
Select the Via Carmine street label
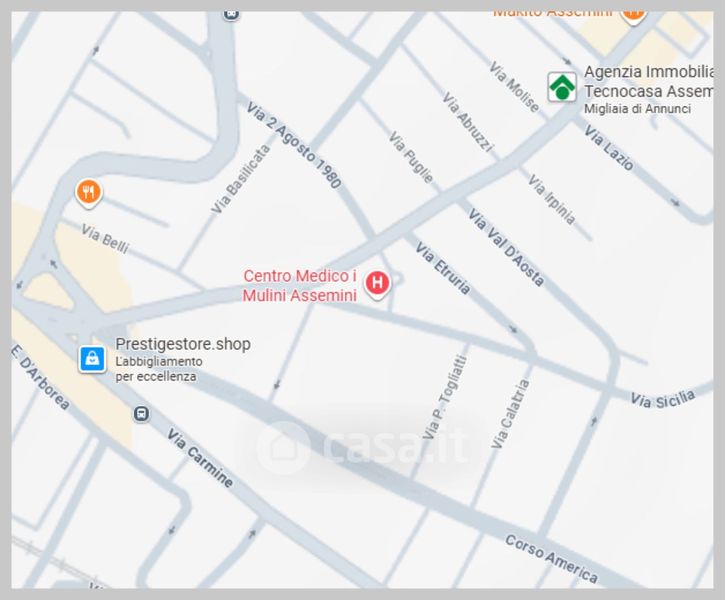pyautogui.click(x=200, y=458)
